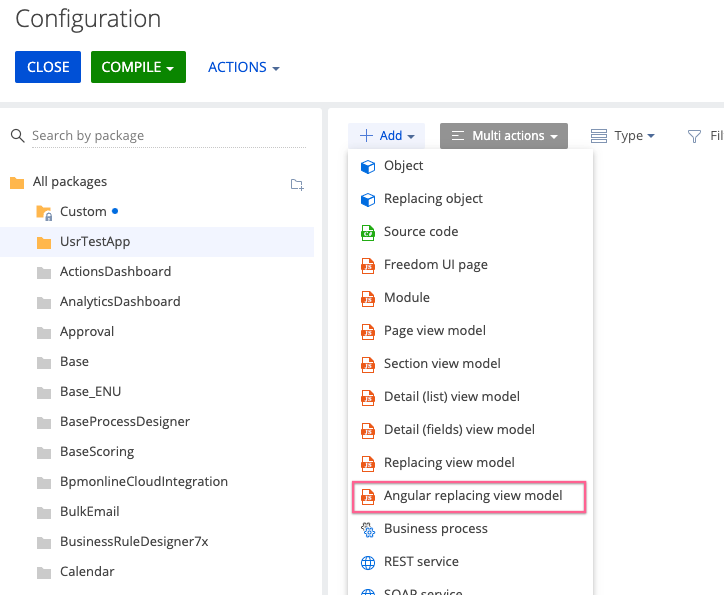Click the locked Custom folder icon
This screenshot has width=724, height=595.
(44, 213)
